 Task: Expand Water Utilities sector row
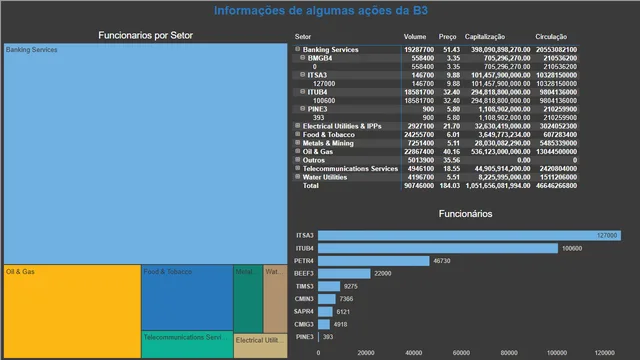tap(298, 177)
